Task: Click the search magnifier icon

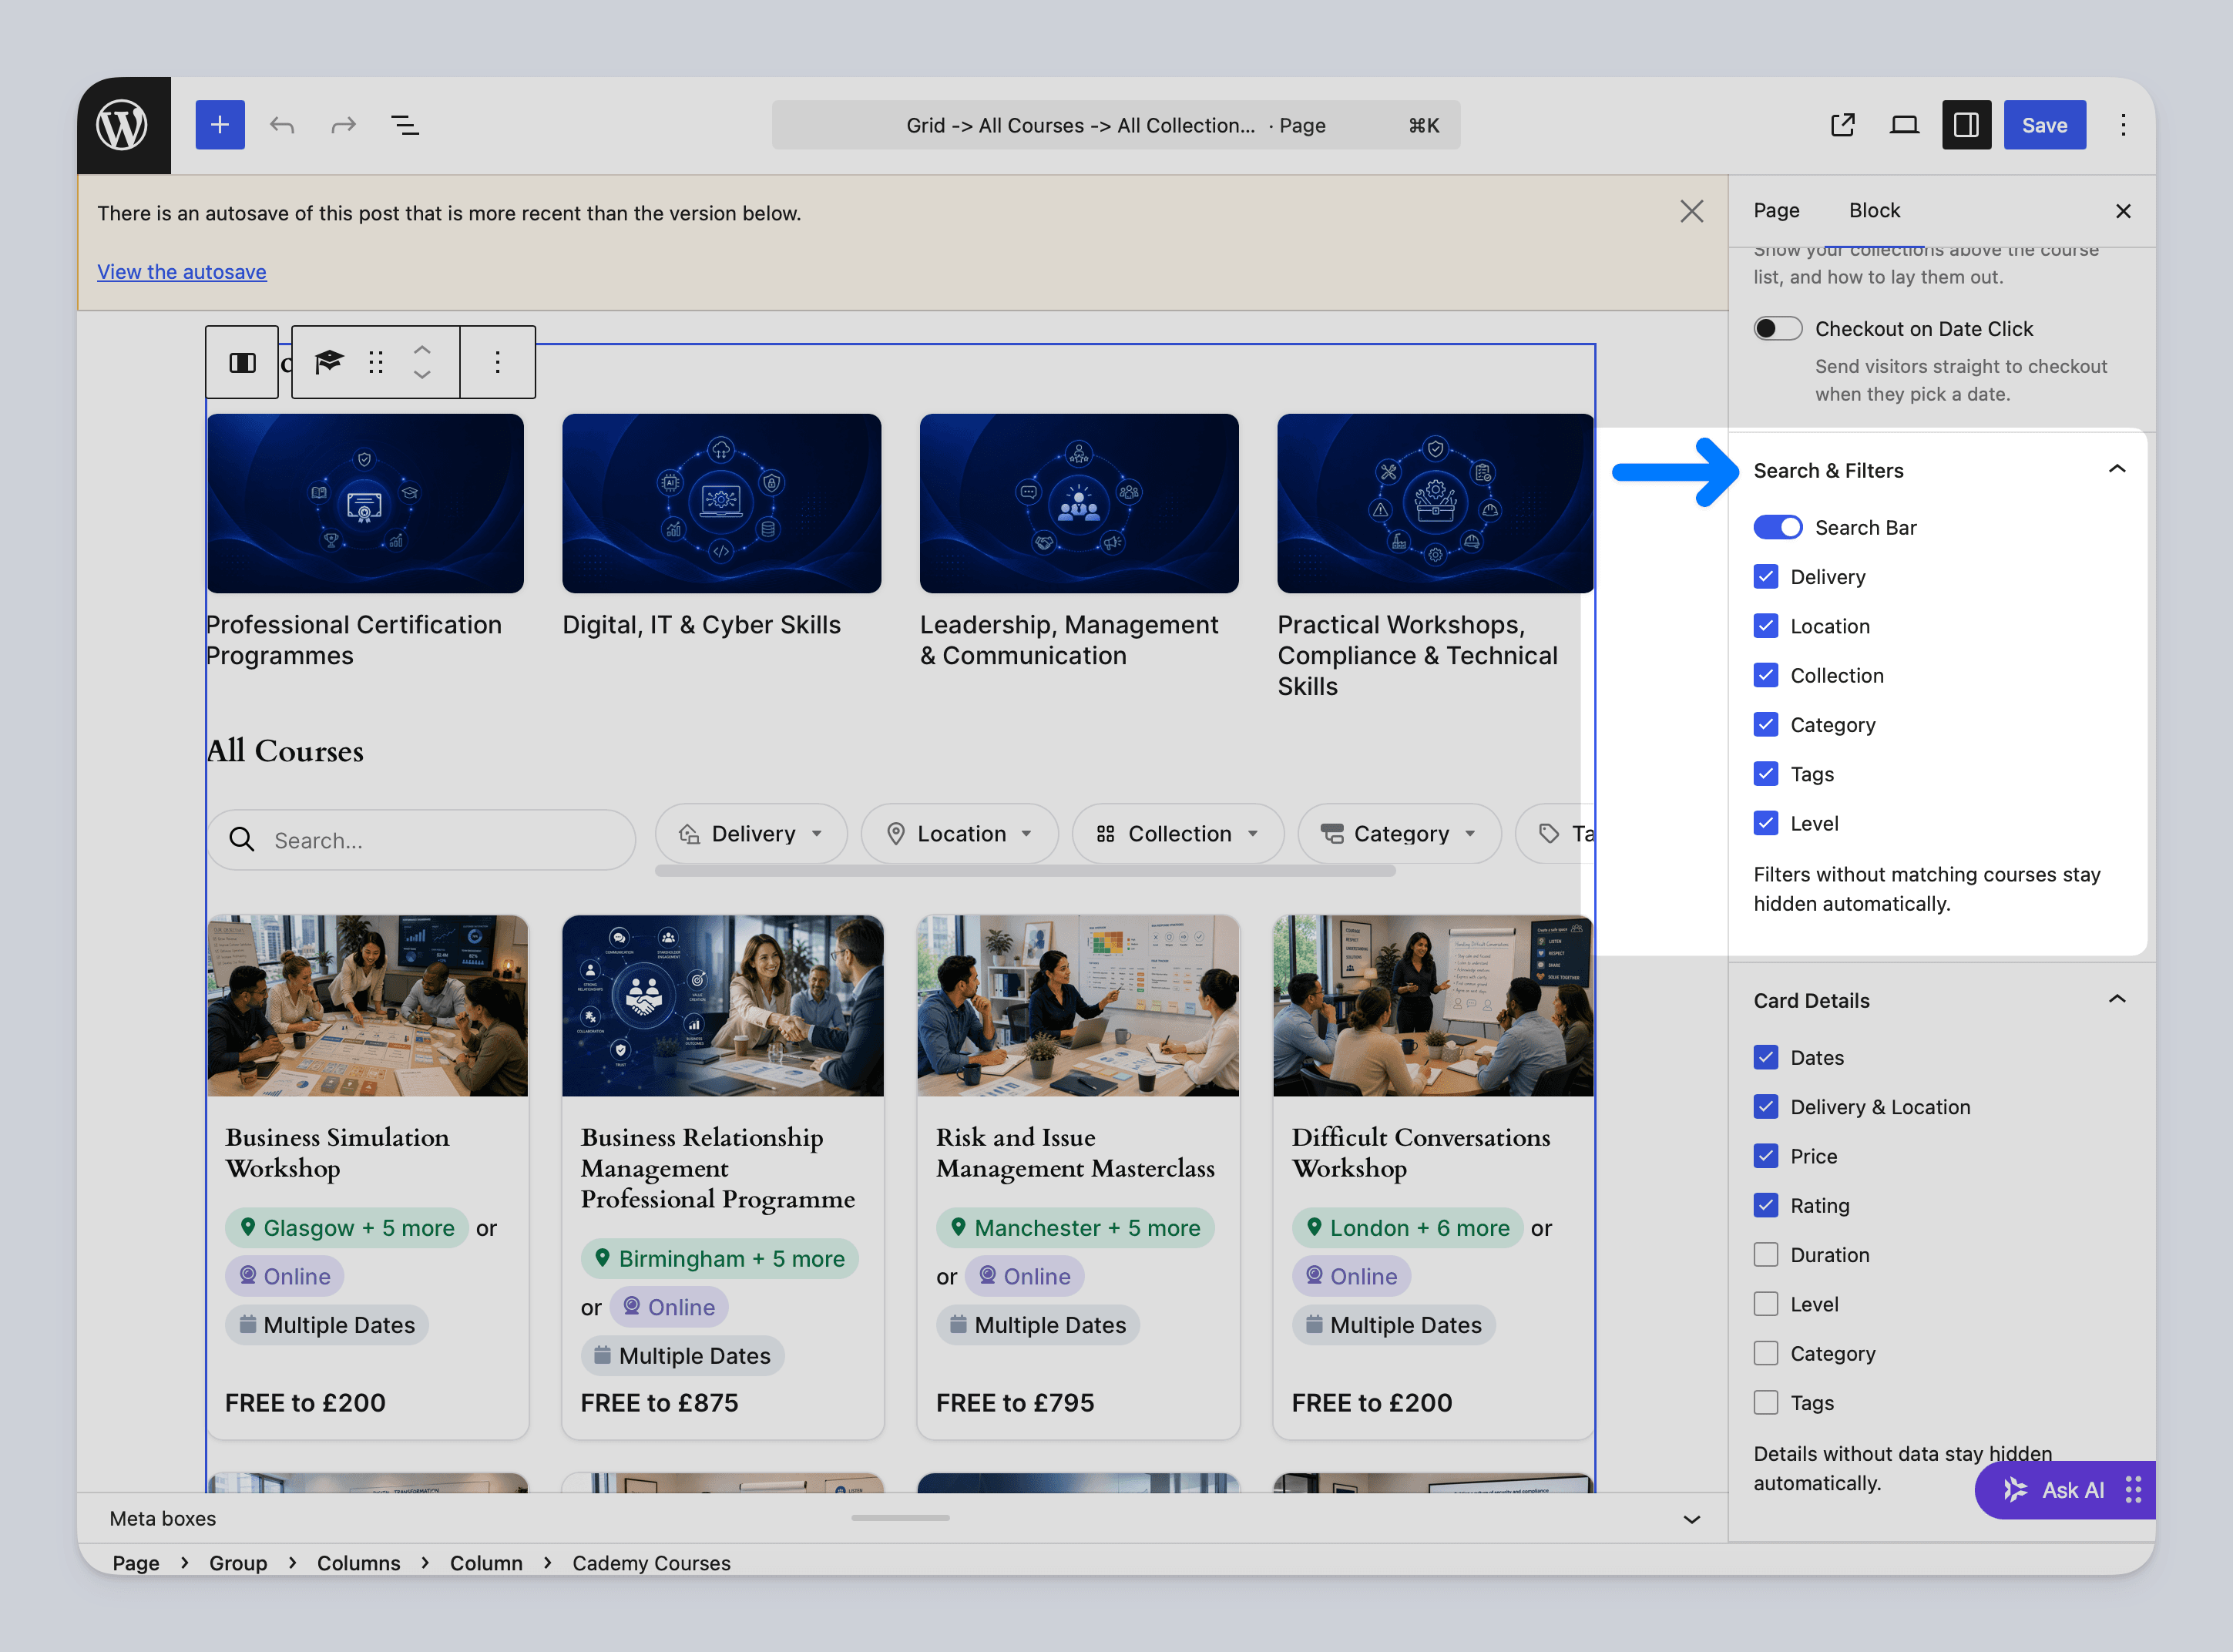Action: tap(242, 839)
